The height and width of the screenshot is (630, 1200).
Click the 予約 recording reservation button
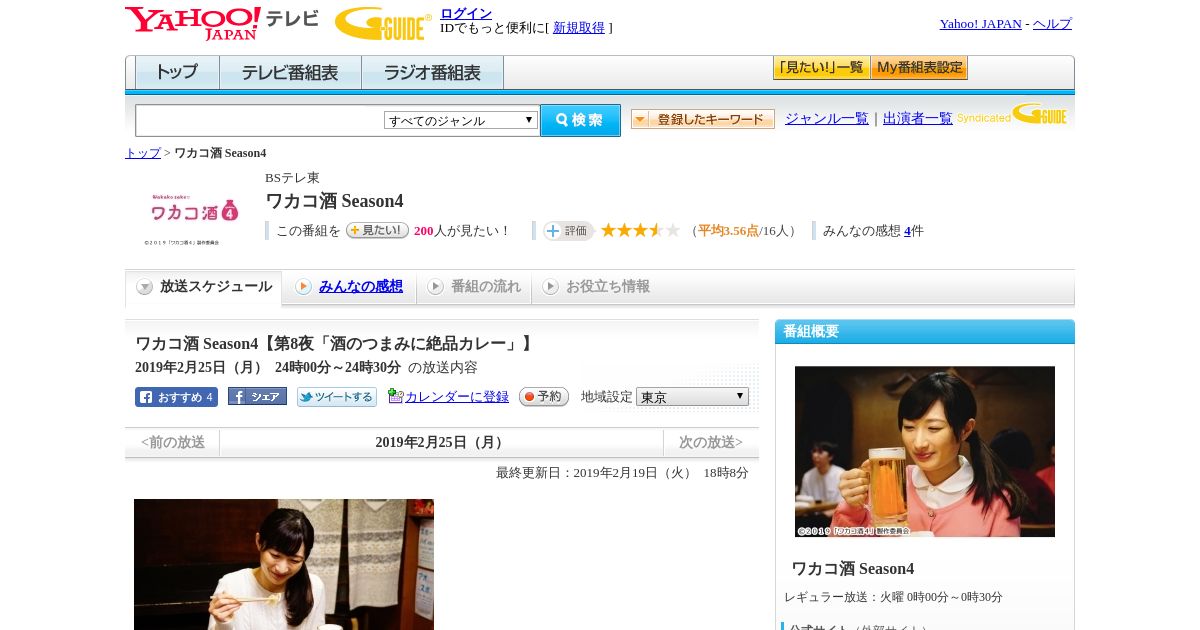point(544,397)
